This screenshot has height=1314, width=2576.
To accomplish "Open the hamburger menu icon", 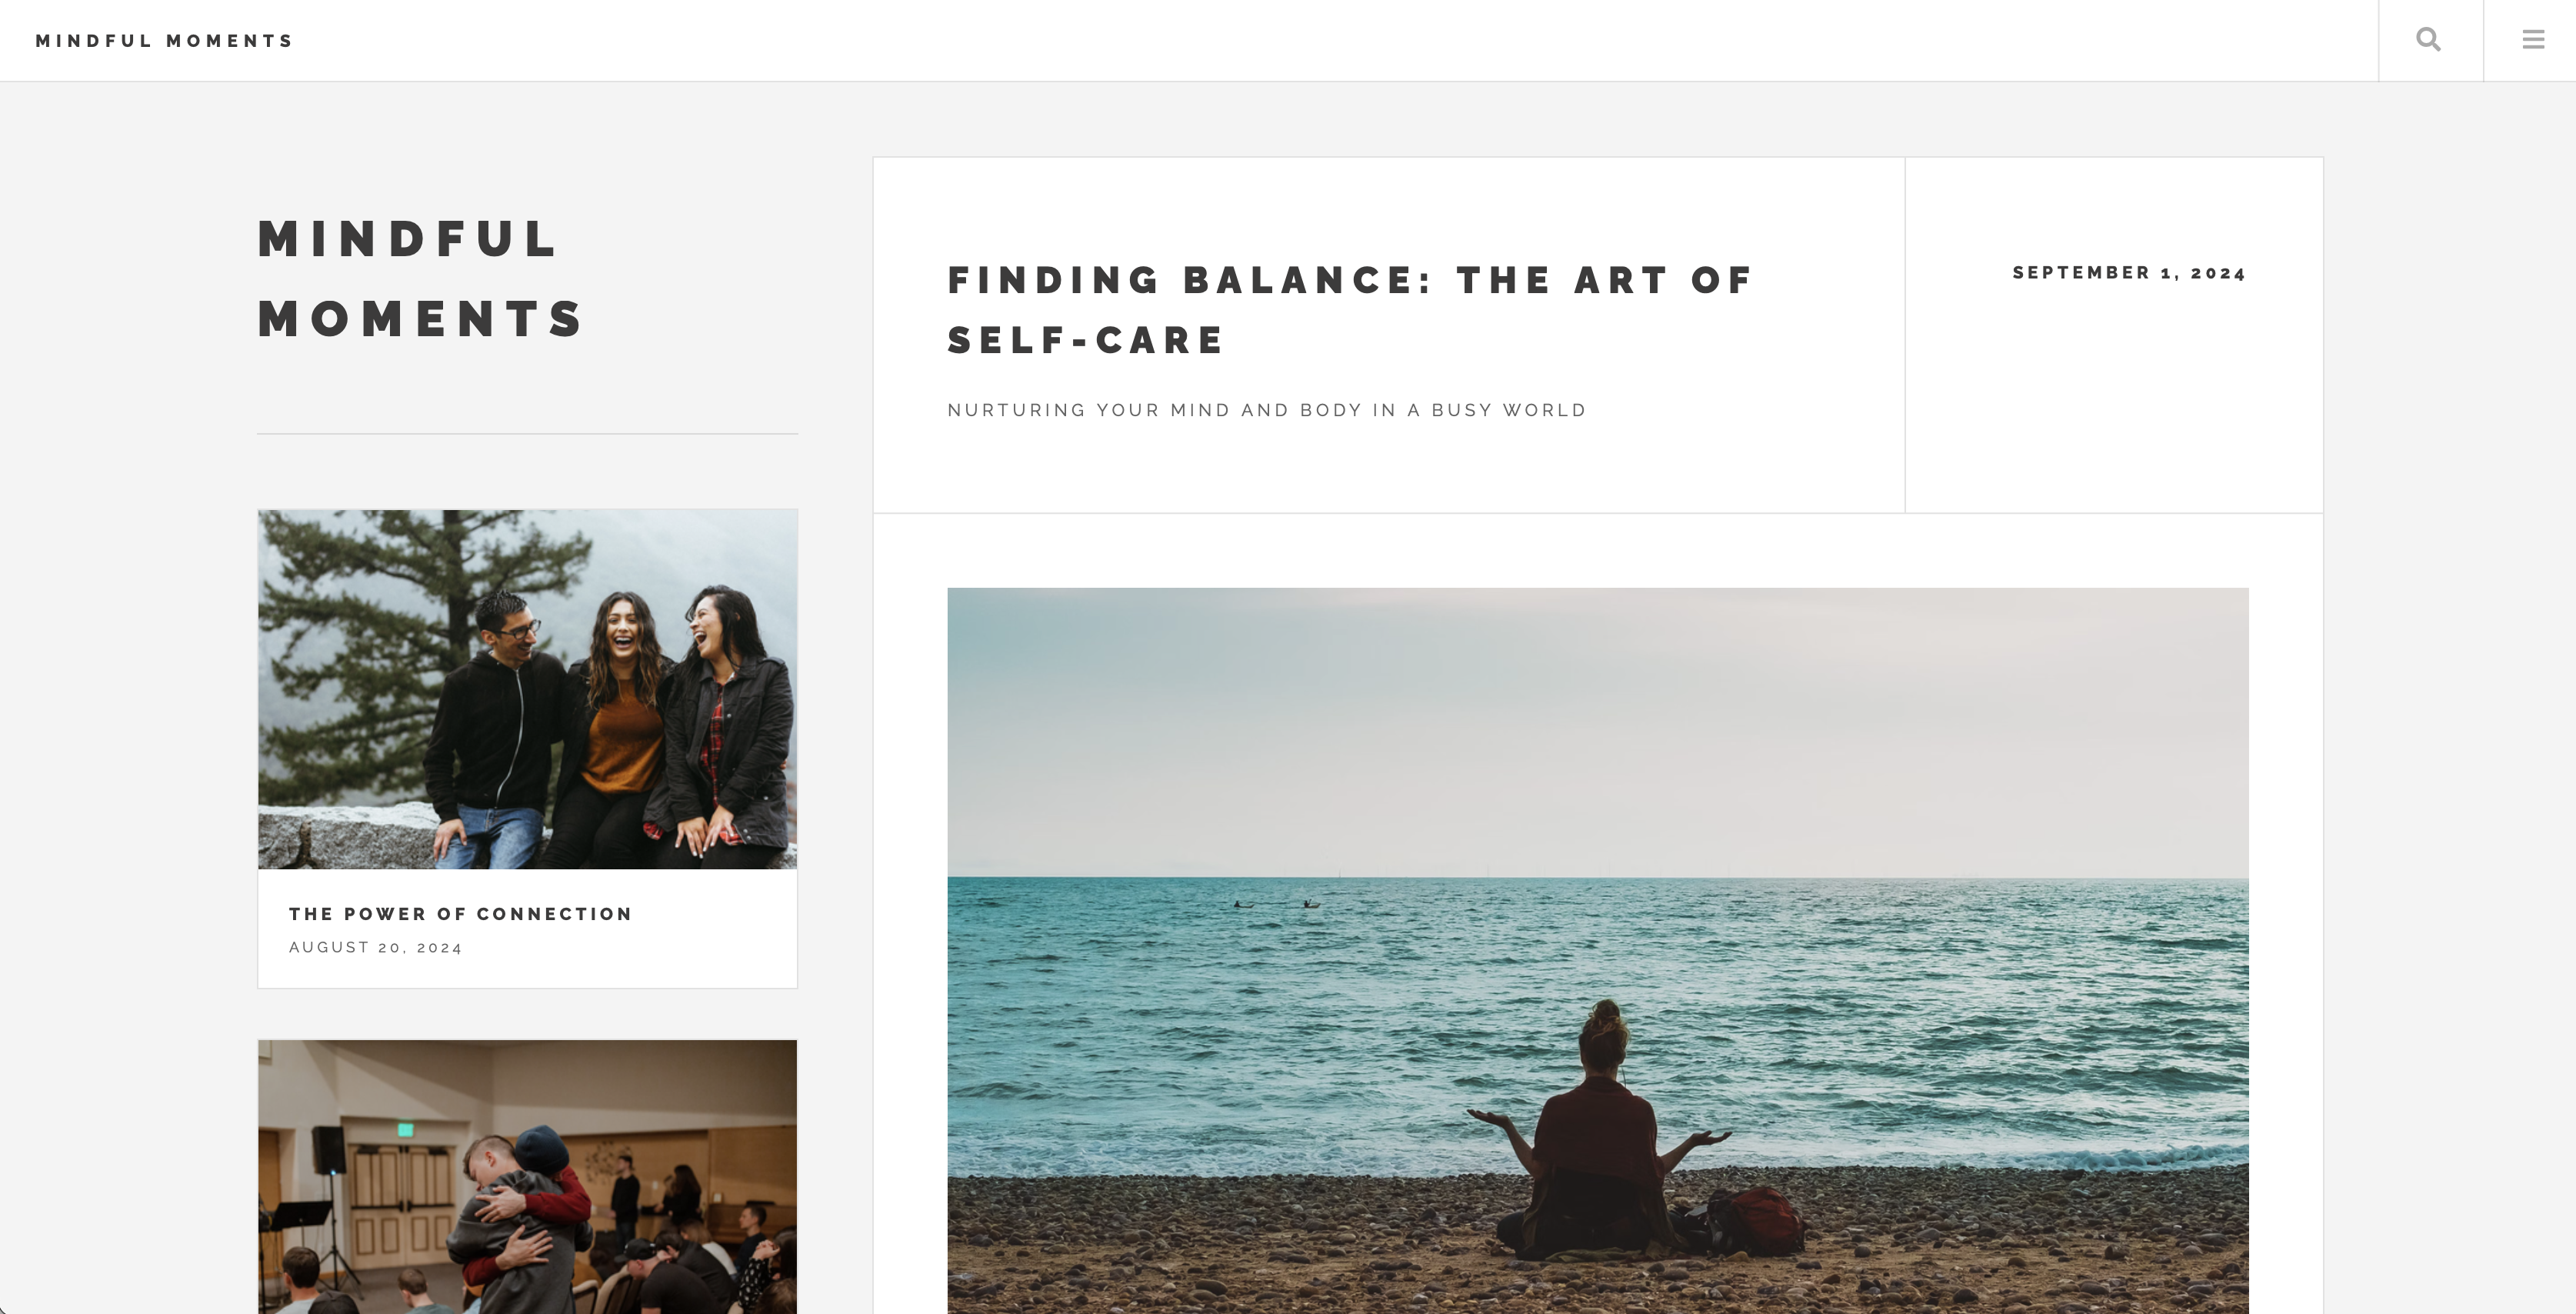I will pos(2533,40).
